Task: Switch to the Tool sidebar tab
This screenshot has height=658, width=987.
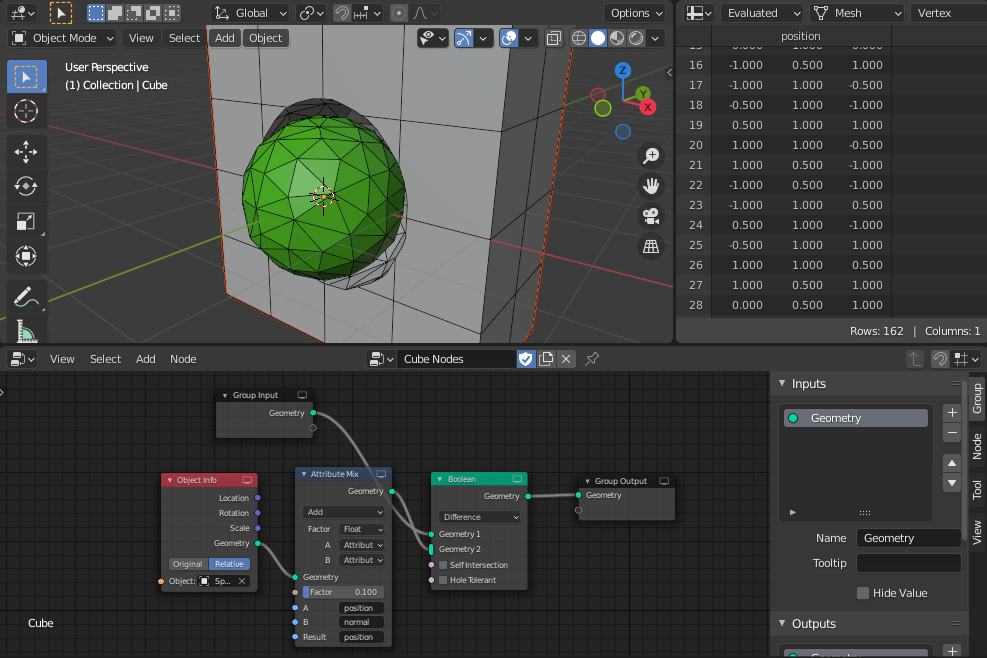Action: 976,489
